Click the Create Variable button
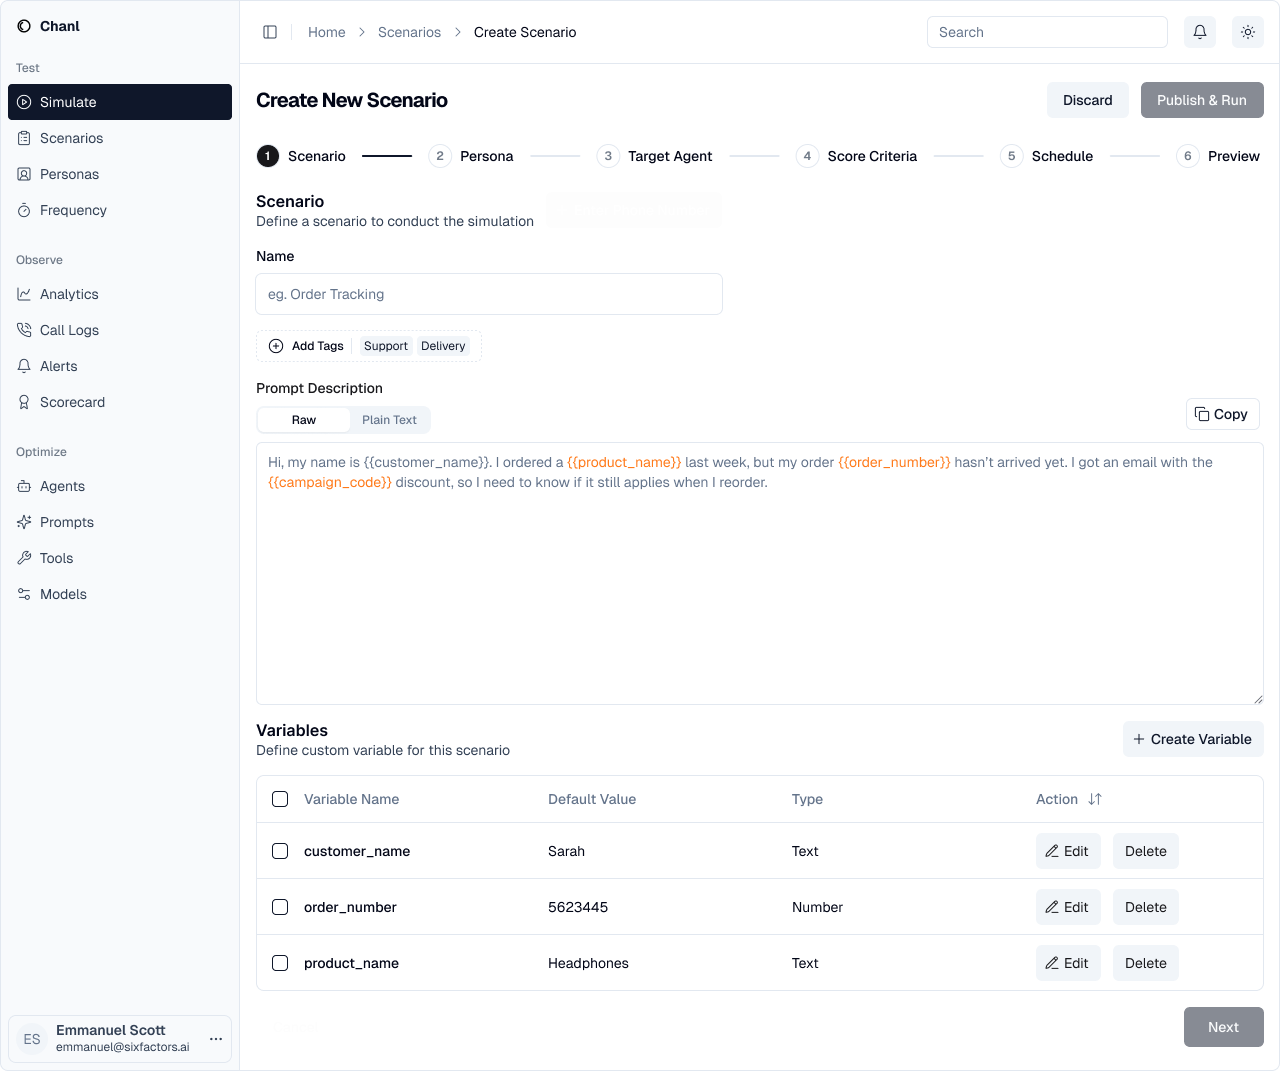This screenshot has width=1280, height=1071. coord(1192,739)
